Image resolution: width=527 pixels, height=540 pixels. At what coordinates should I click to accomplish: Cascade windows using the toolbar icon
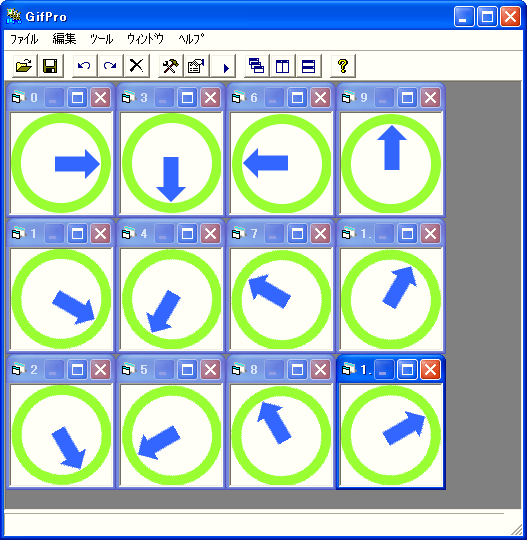tap(257, 65)
